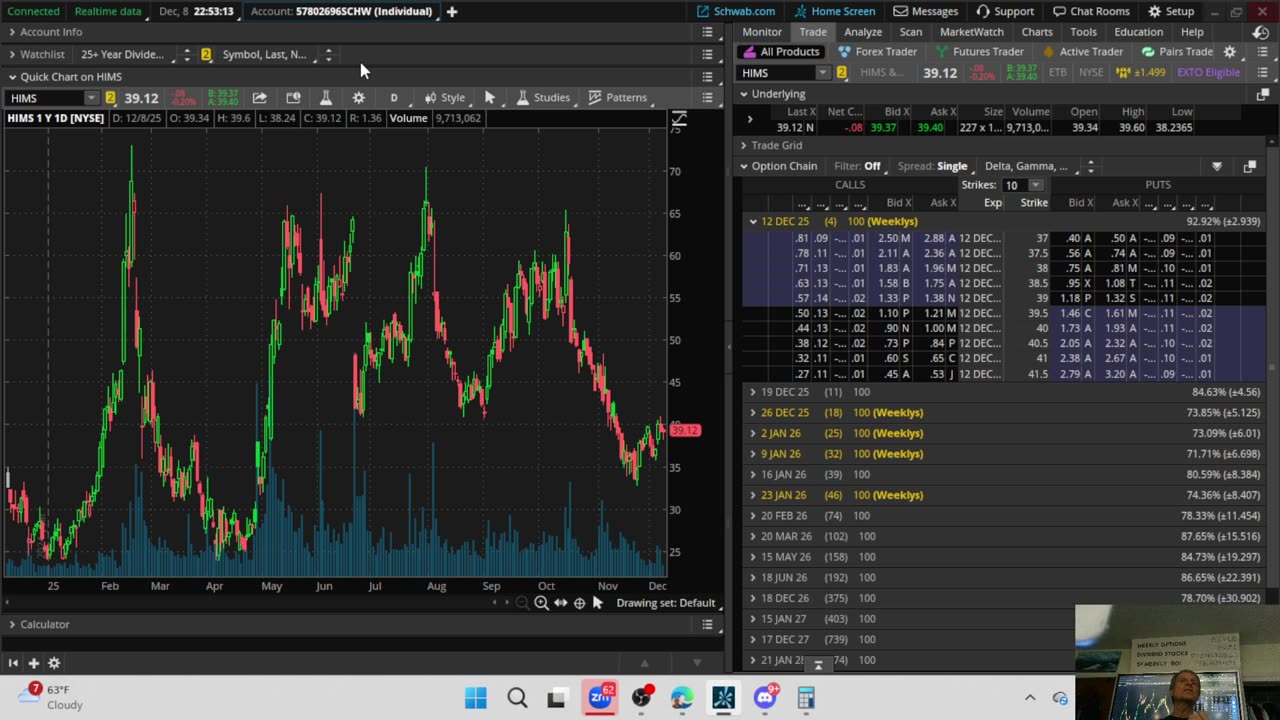Open Drawing set: Default selector

(665, 603)
